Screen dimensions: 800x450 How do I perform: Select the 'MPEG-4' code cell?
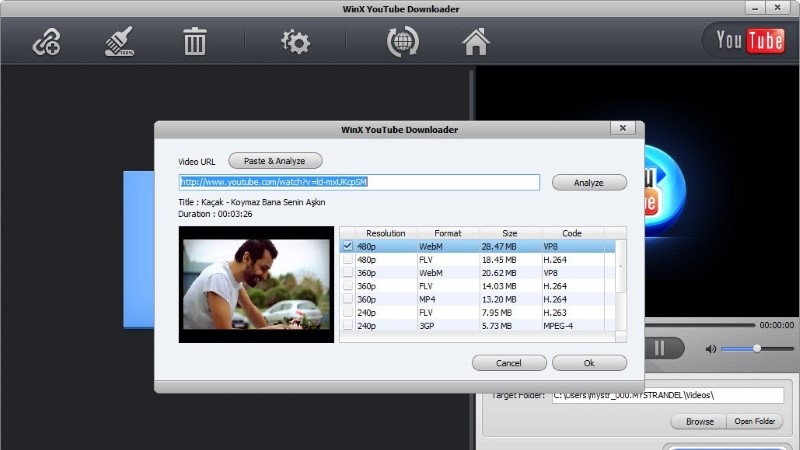[558, 326]
